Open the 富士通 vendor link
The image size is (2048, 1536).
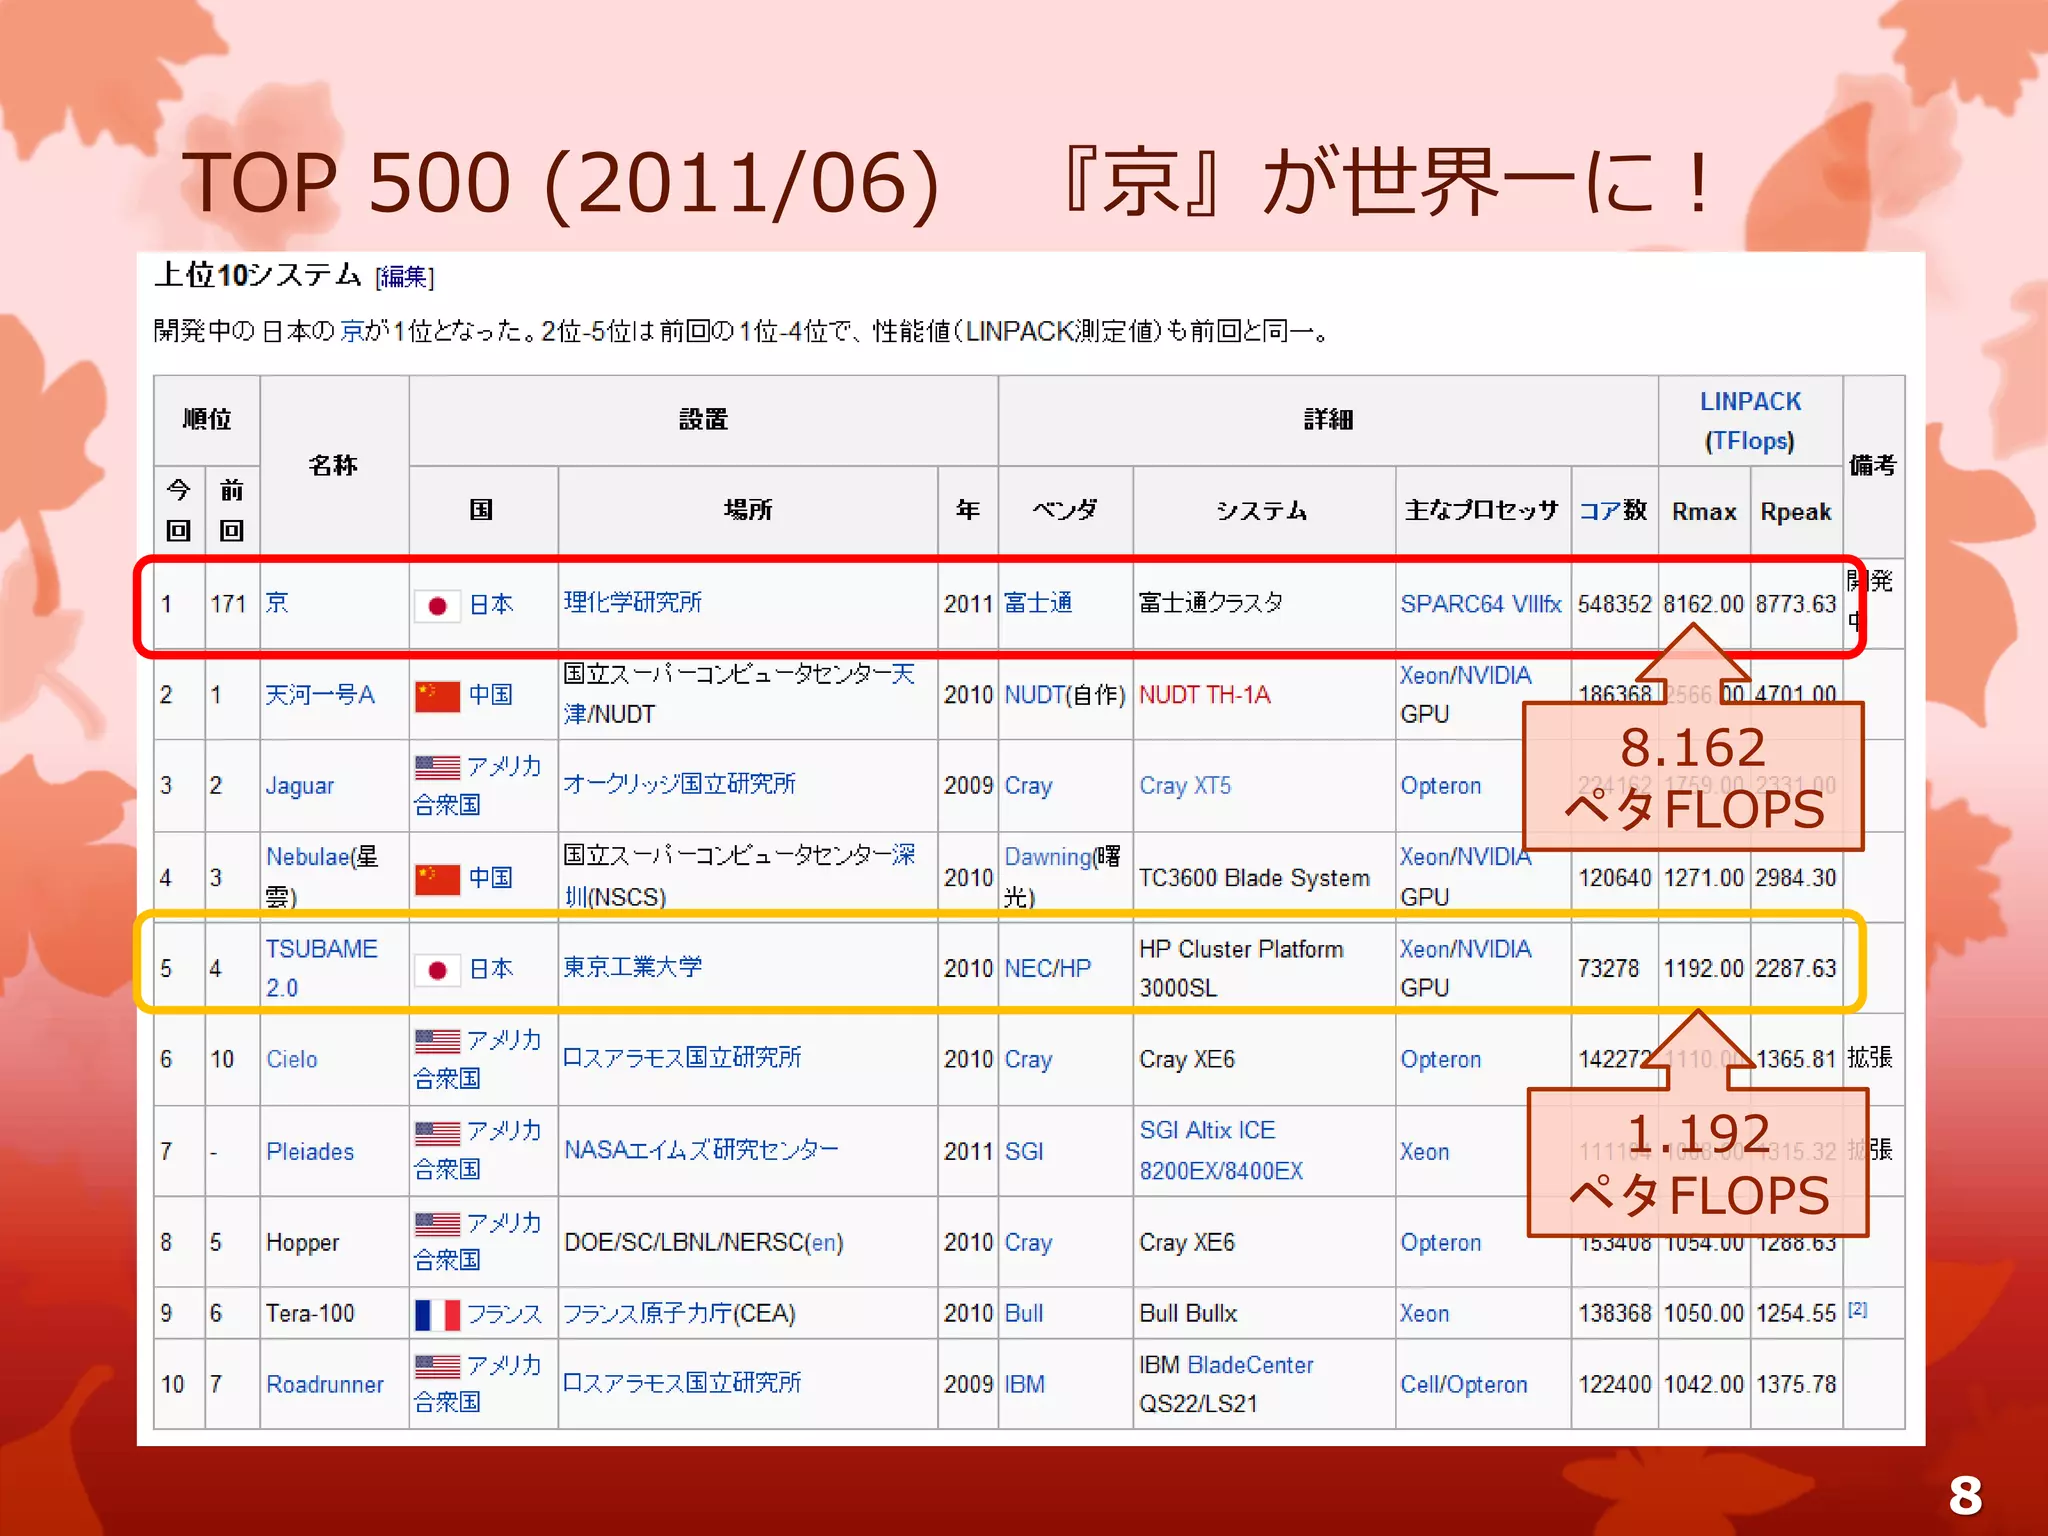coord(1038,602)
